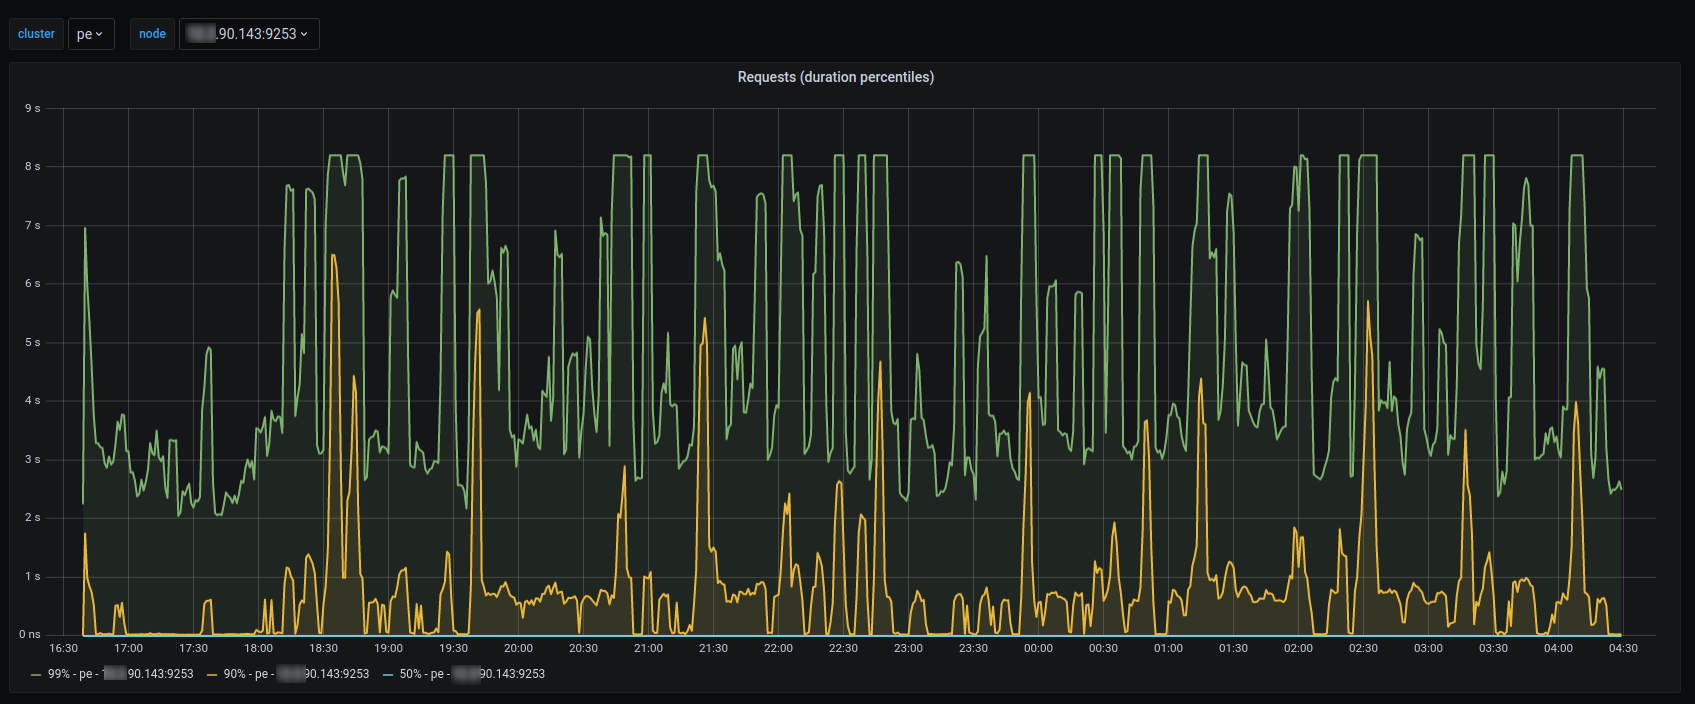Click the 21:00 label on the time axis

click(x=648, y=648)
